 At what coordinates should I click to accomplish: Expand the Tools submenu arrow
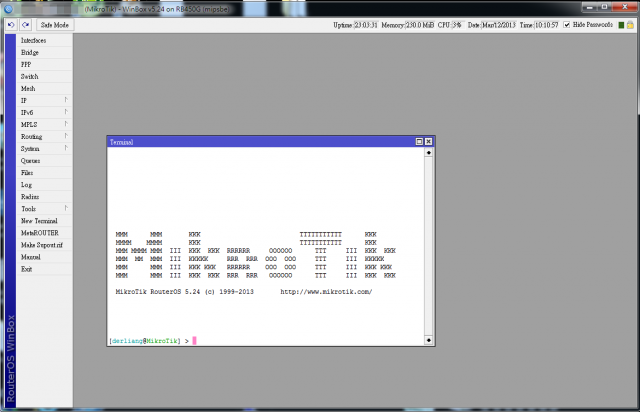click(66, 208)
